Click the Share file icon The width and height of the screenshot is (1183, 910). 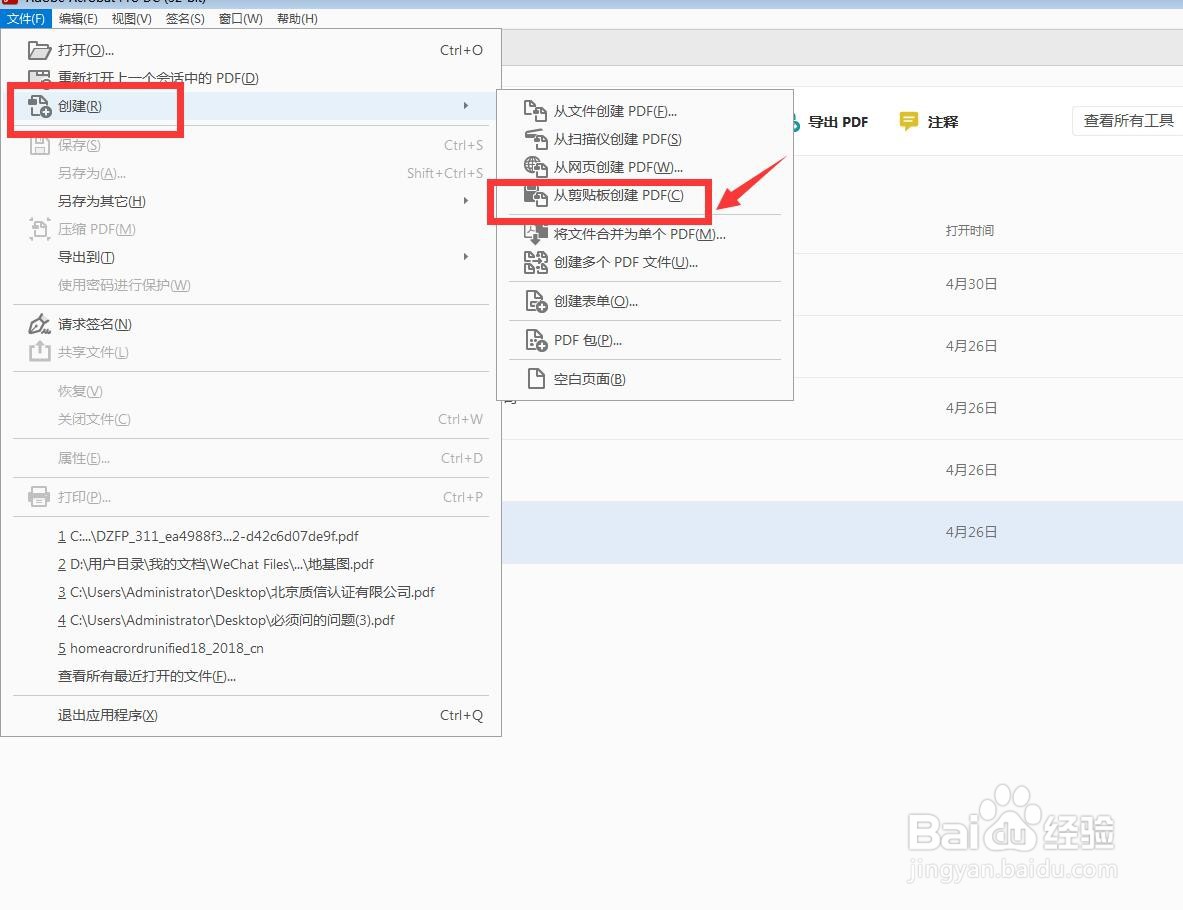(39, 352)
